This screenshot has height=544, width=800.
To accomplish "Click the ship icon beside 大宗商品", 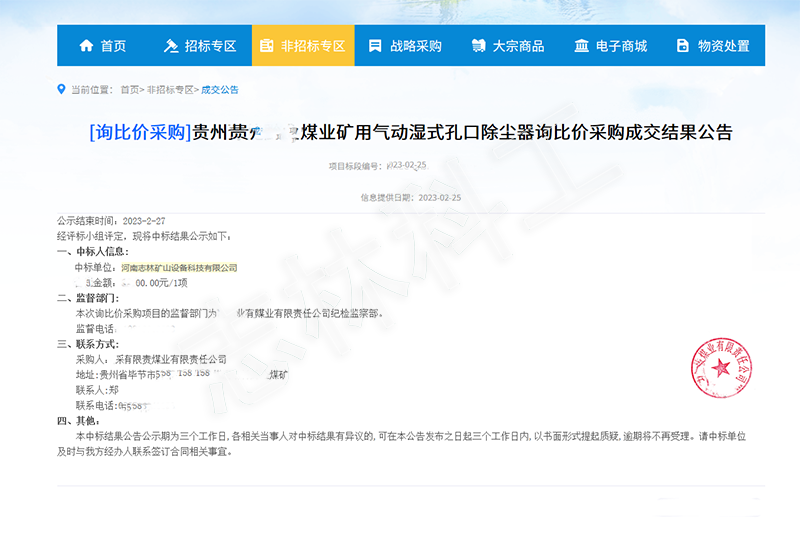I will (478, 46).
